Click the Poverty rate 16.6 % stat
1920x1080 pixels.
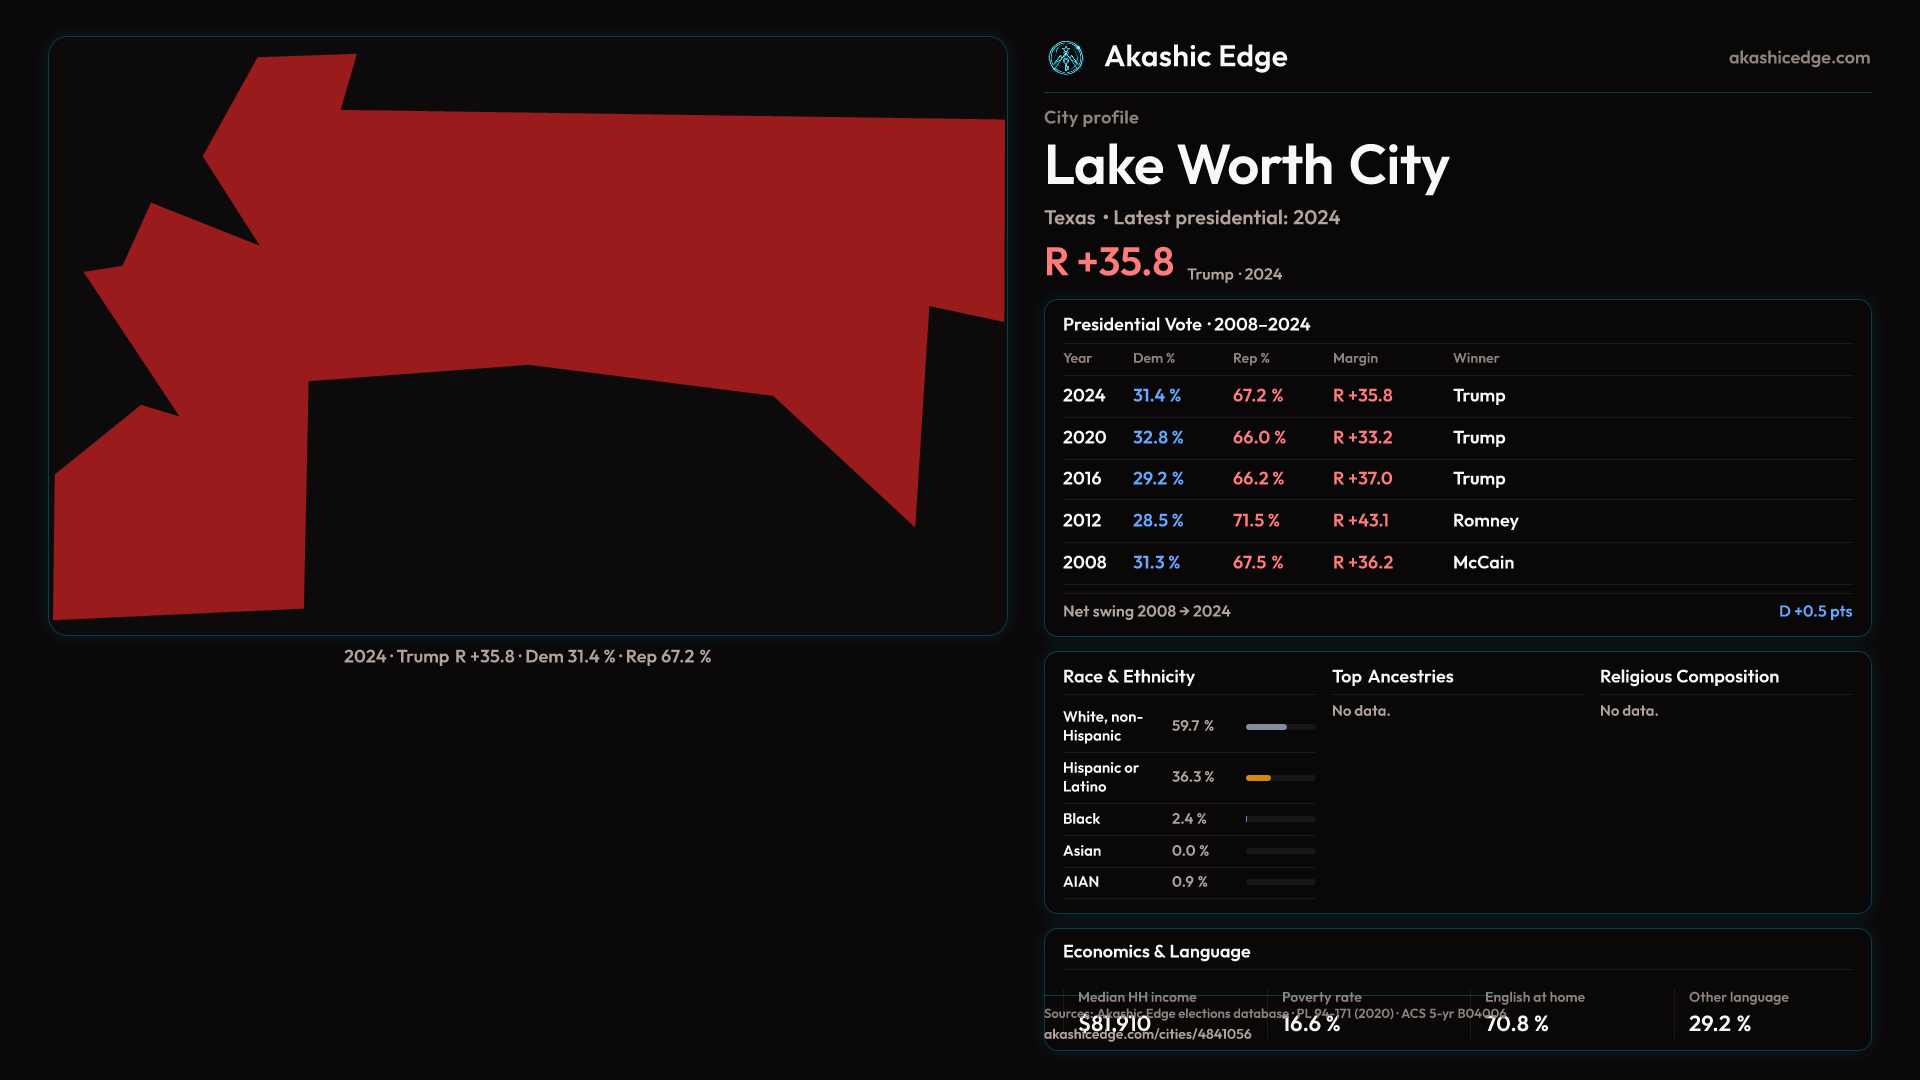1311,1024
